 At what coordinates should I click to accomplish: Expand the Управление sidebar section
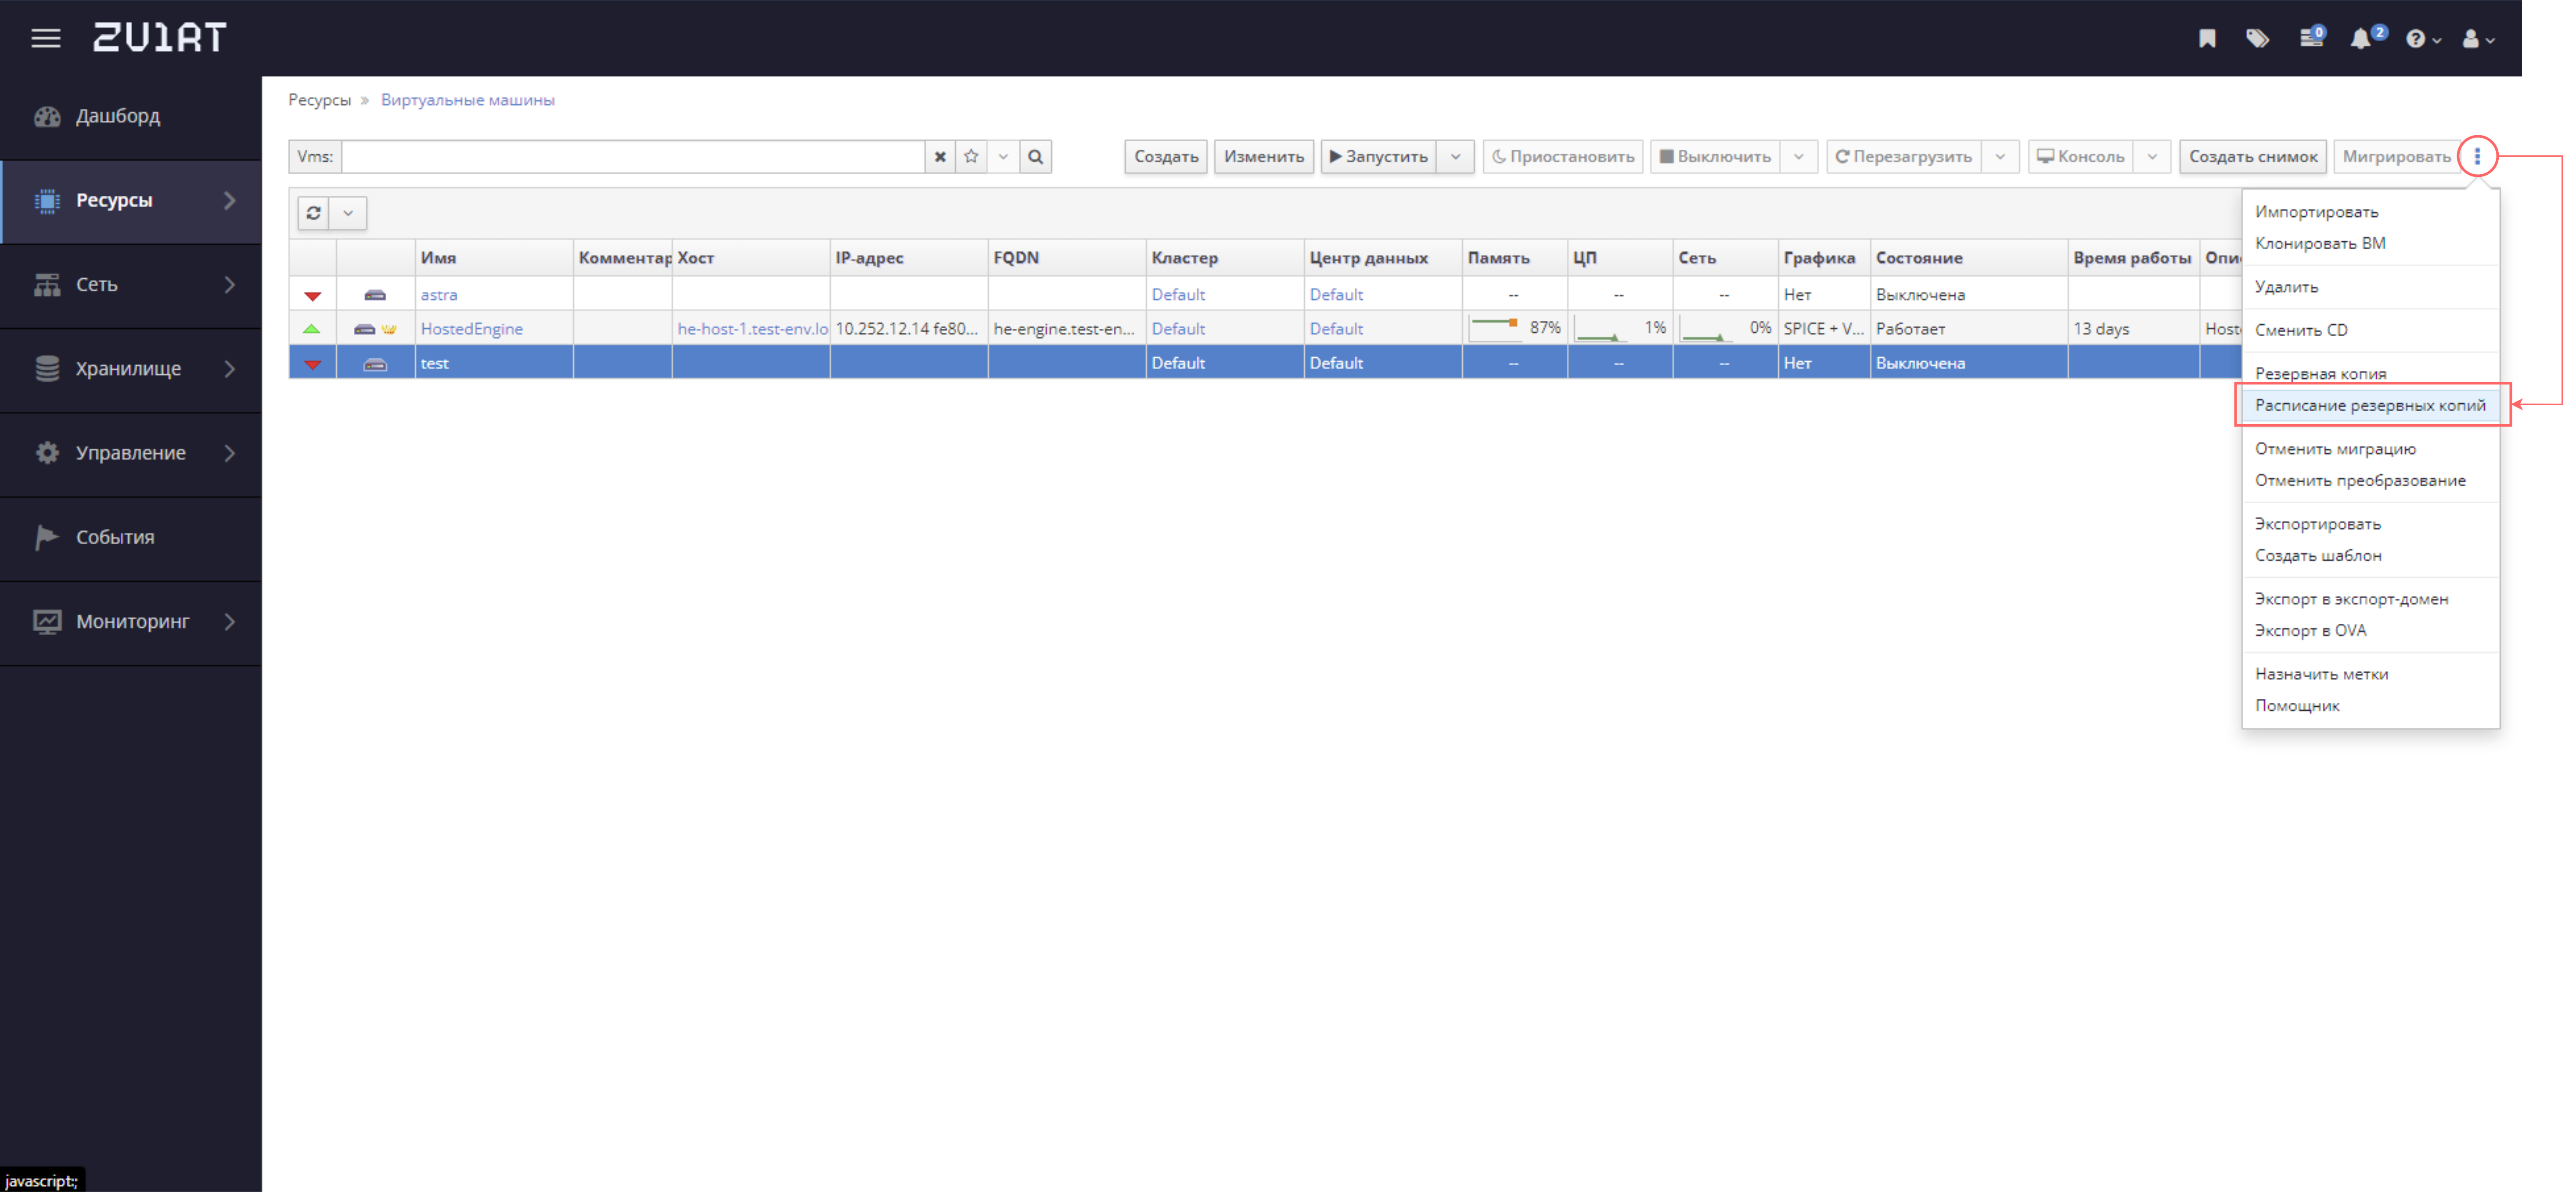131,452
